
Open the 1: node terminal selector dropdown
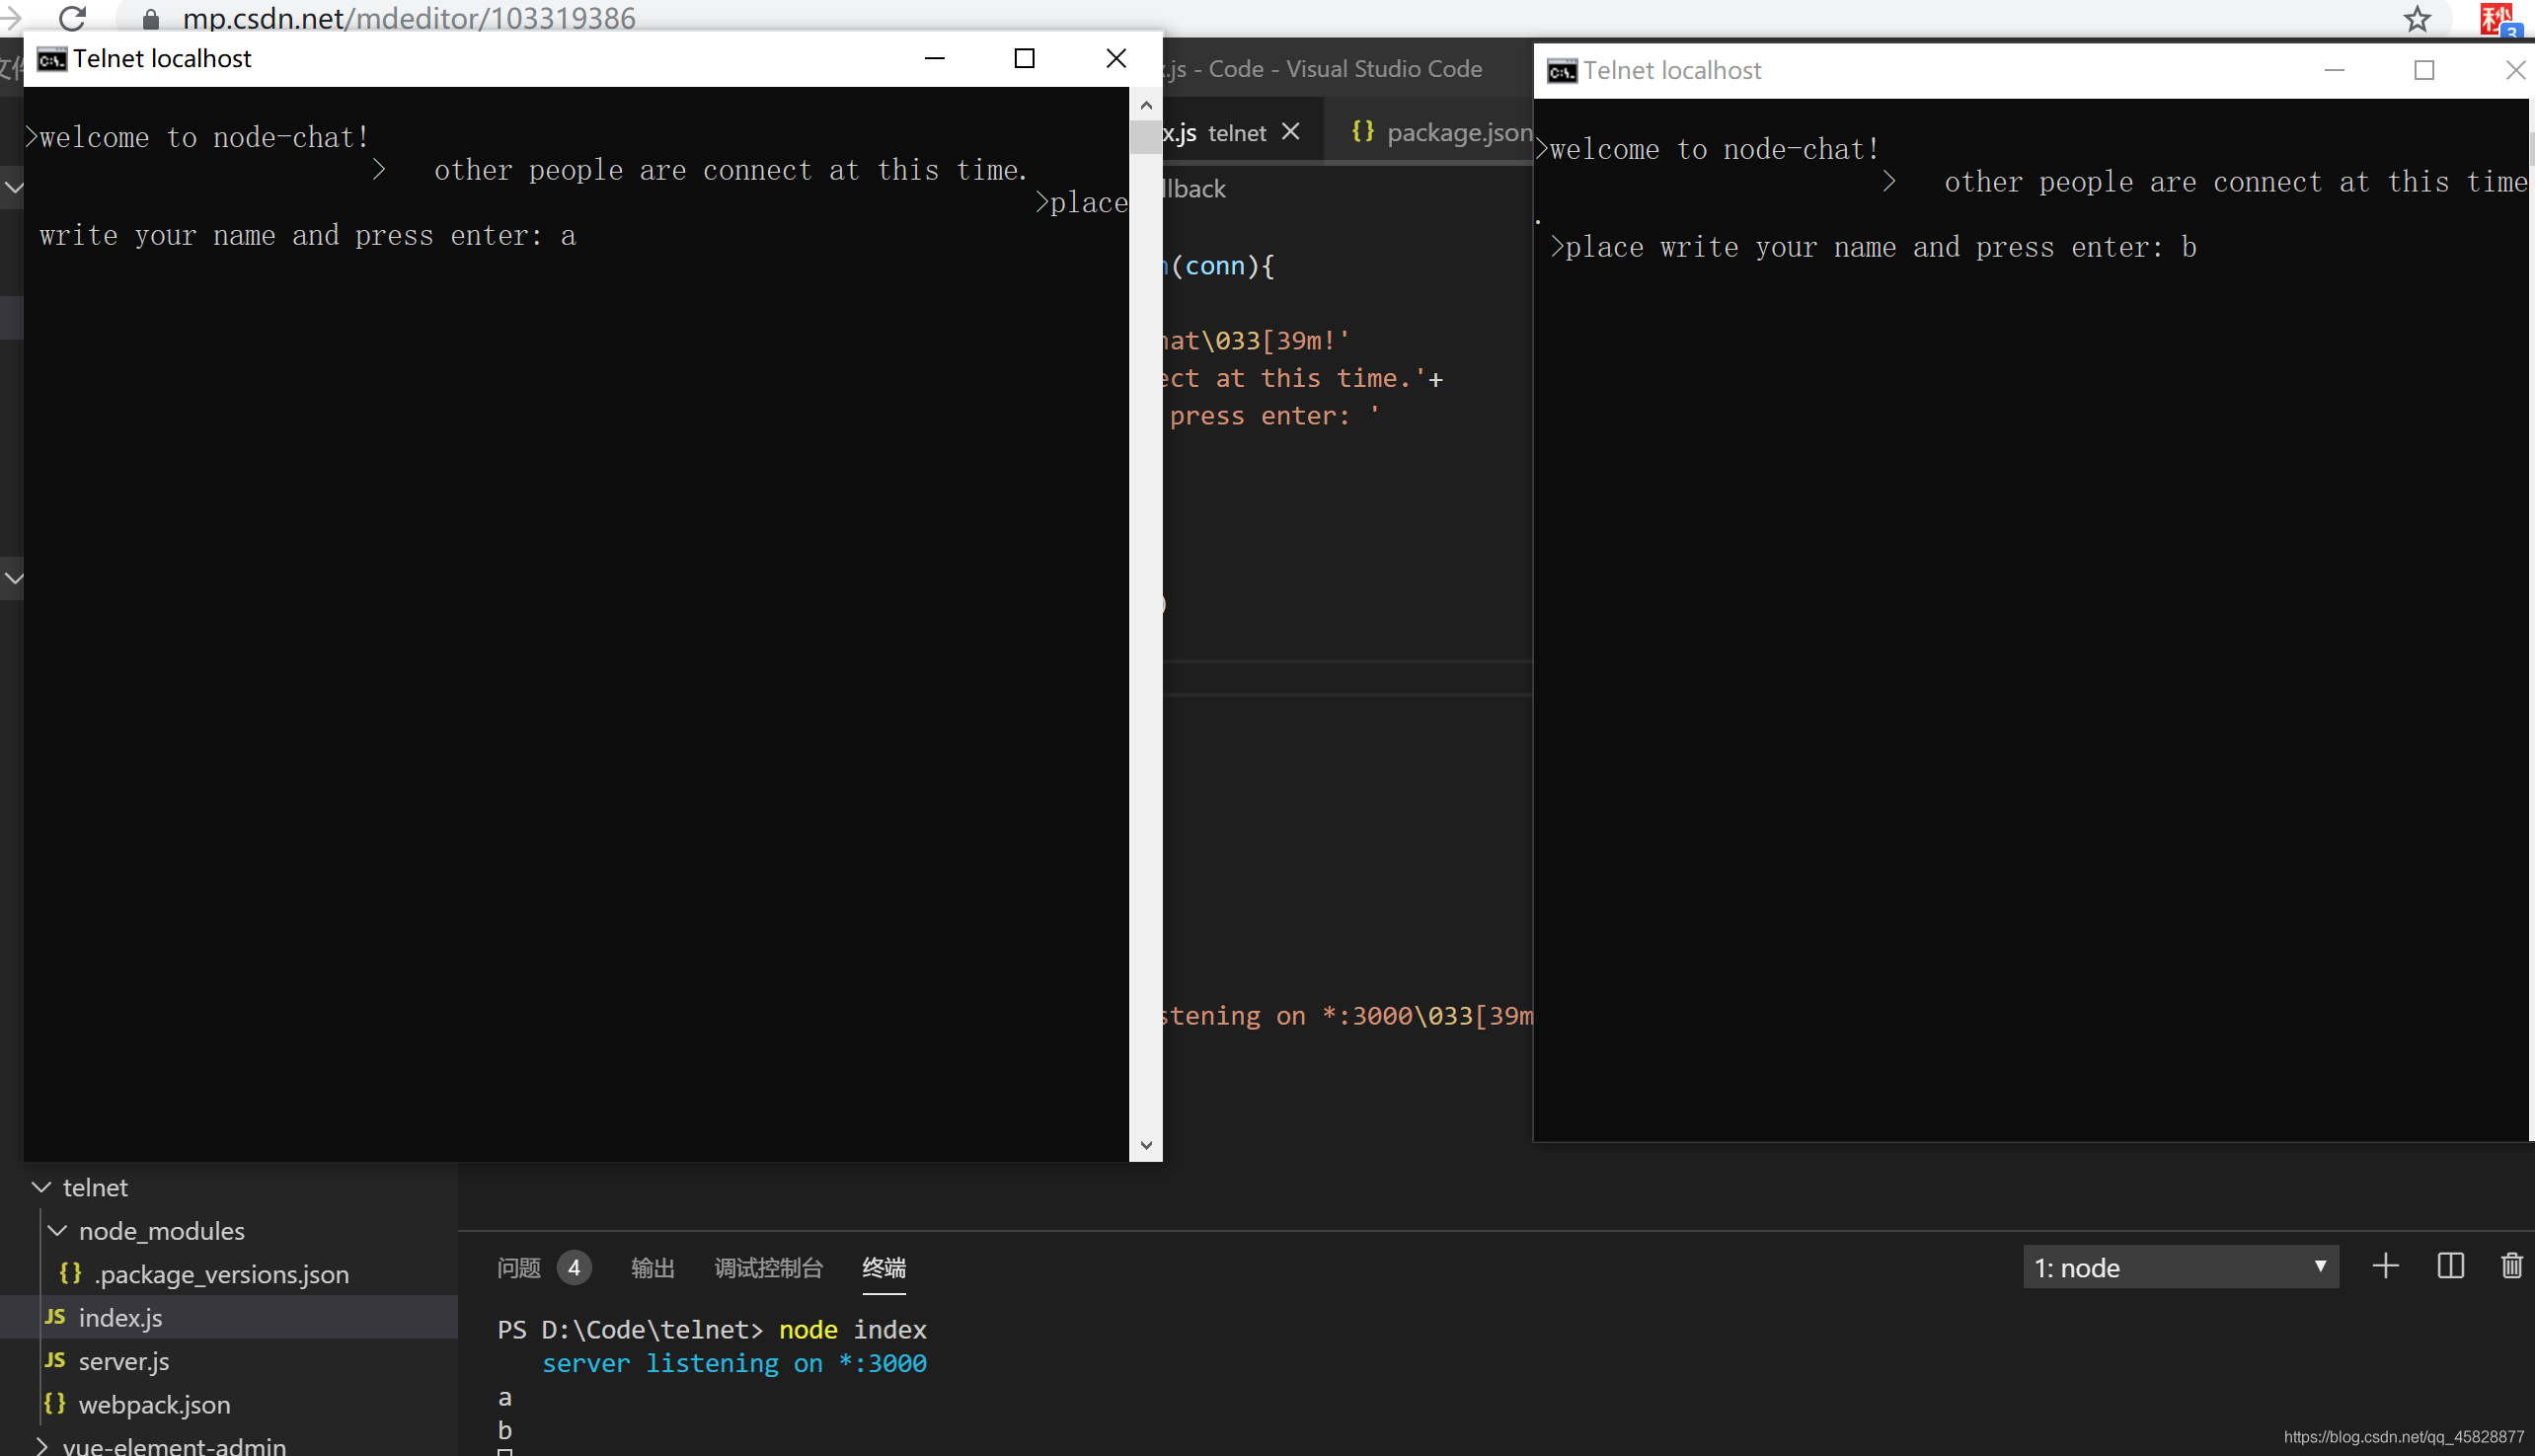pos(2180,1268)
